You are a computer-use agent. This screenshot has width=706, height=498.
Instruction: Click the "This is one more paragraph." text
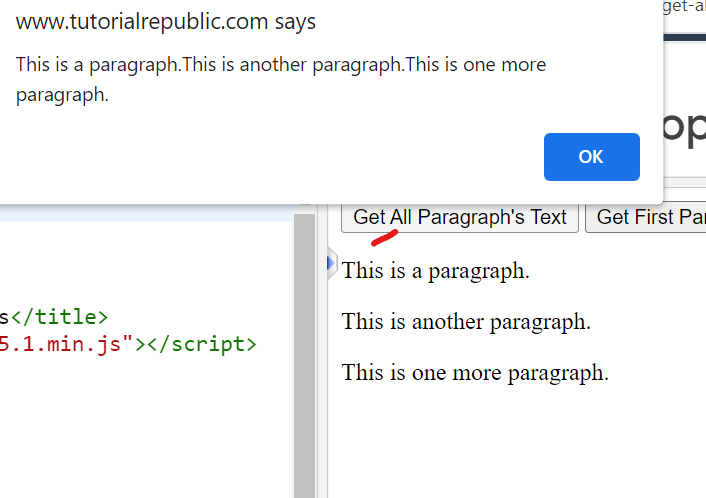pyautogui.click(x=475, y=373)
